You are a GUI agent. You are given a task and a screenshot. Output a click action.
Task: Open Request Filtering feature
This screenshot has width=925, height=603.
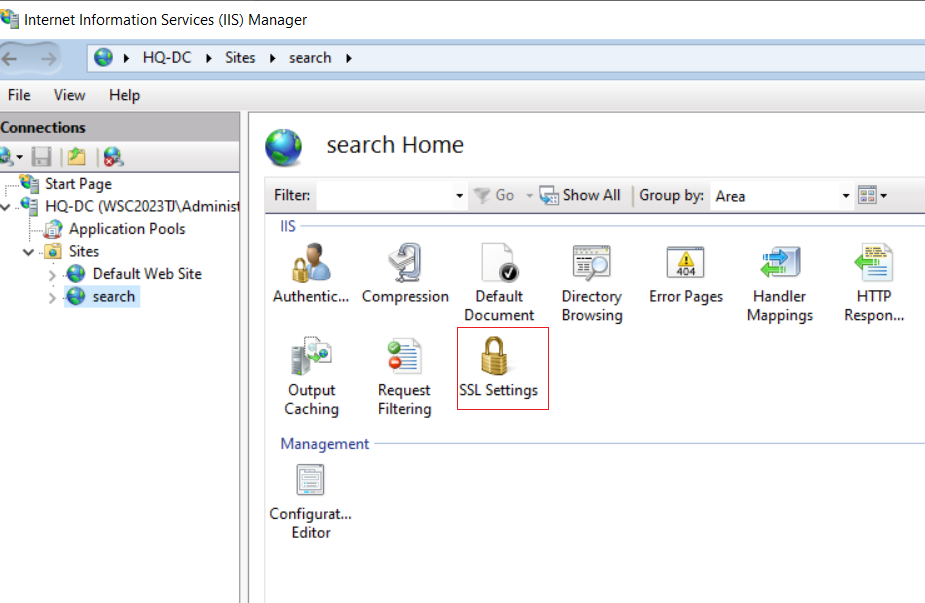(x=405, y=376)
